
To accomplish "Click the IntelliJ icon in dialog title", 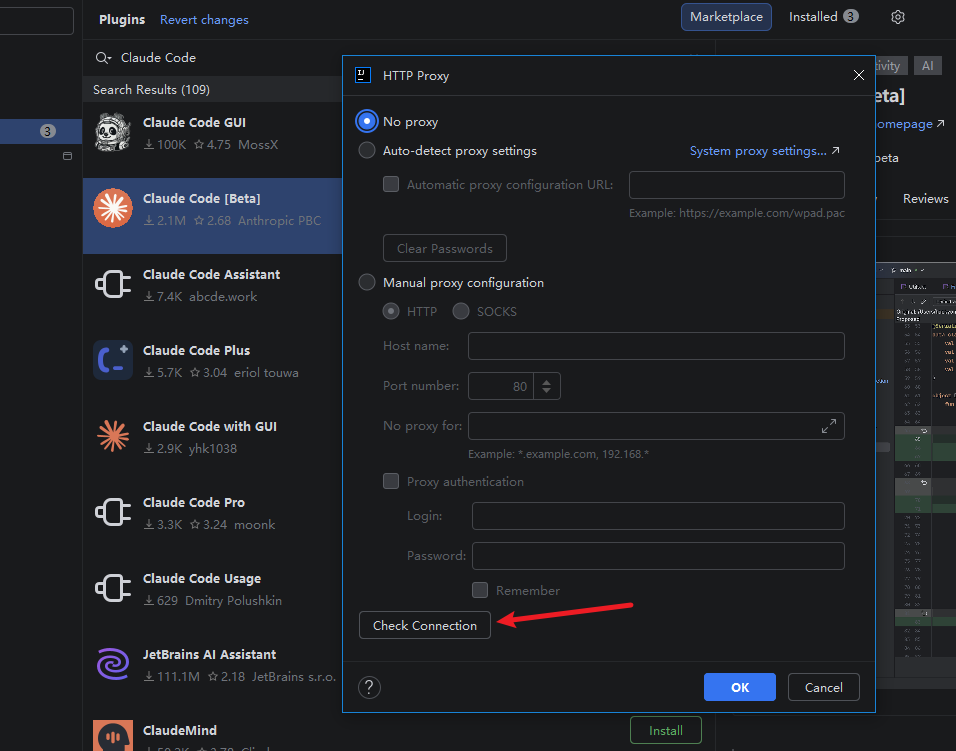I will coord(363,75).
